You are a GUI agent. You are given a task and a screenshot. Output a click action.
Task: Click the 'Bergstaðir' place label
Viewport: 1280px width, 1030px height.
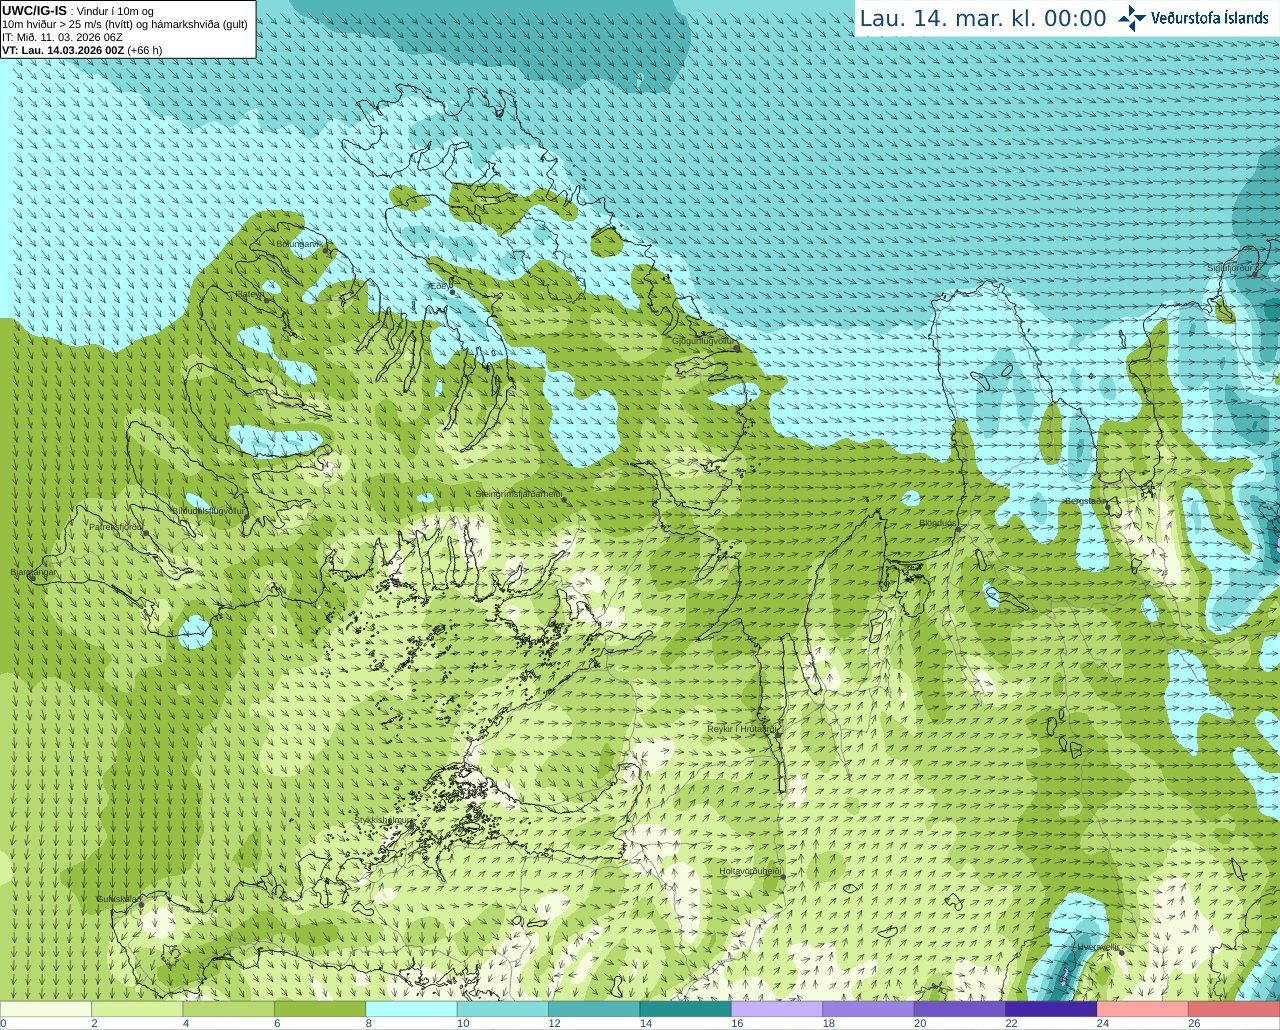[x=1086, y=501]
